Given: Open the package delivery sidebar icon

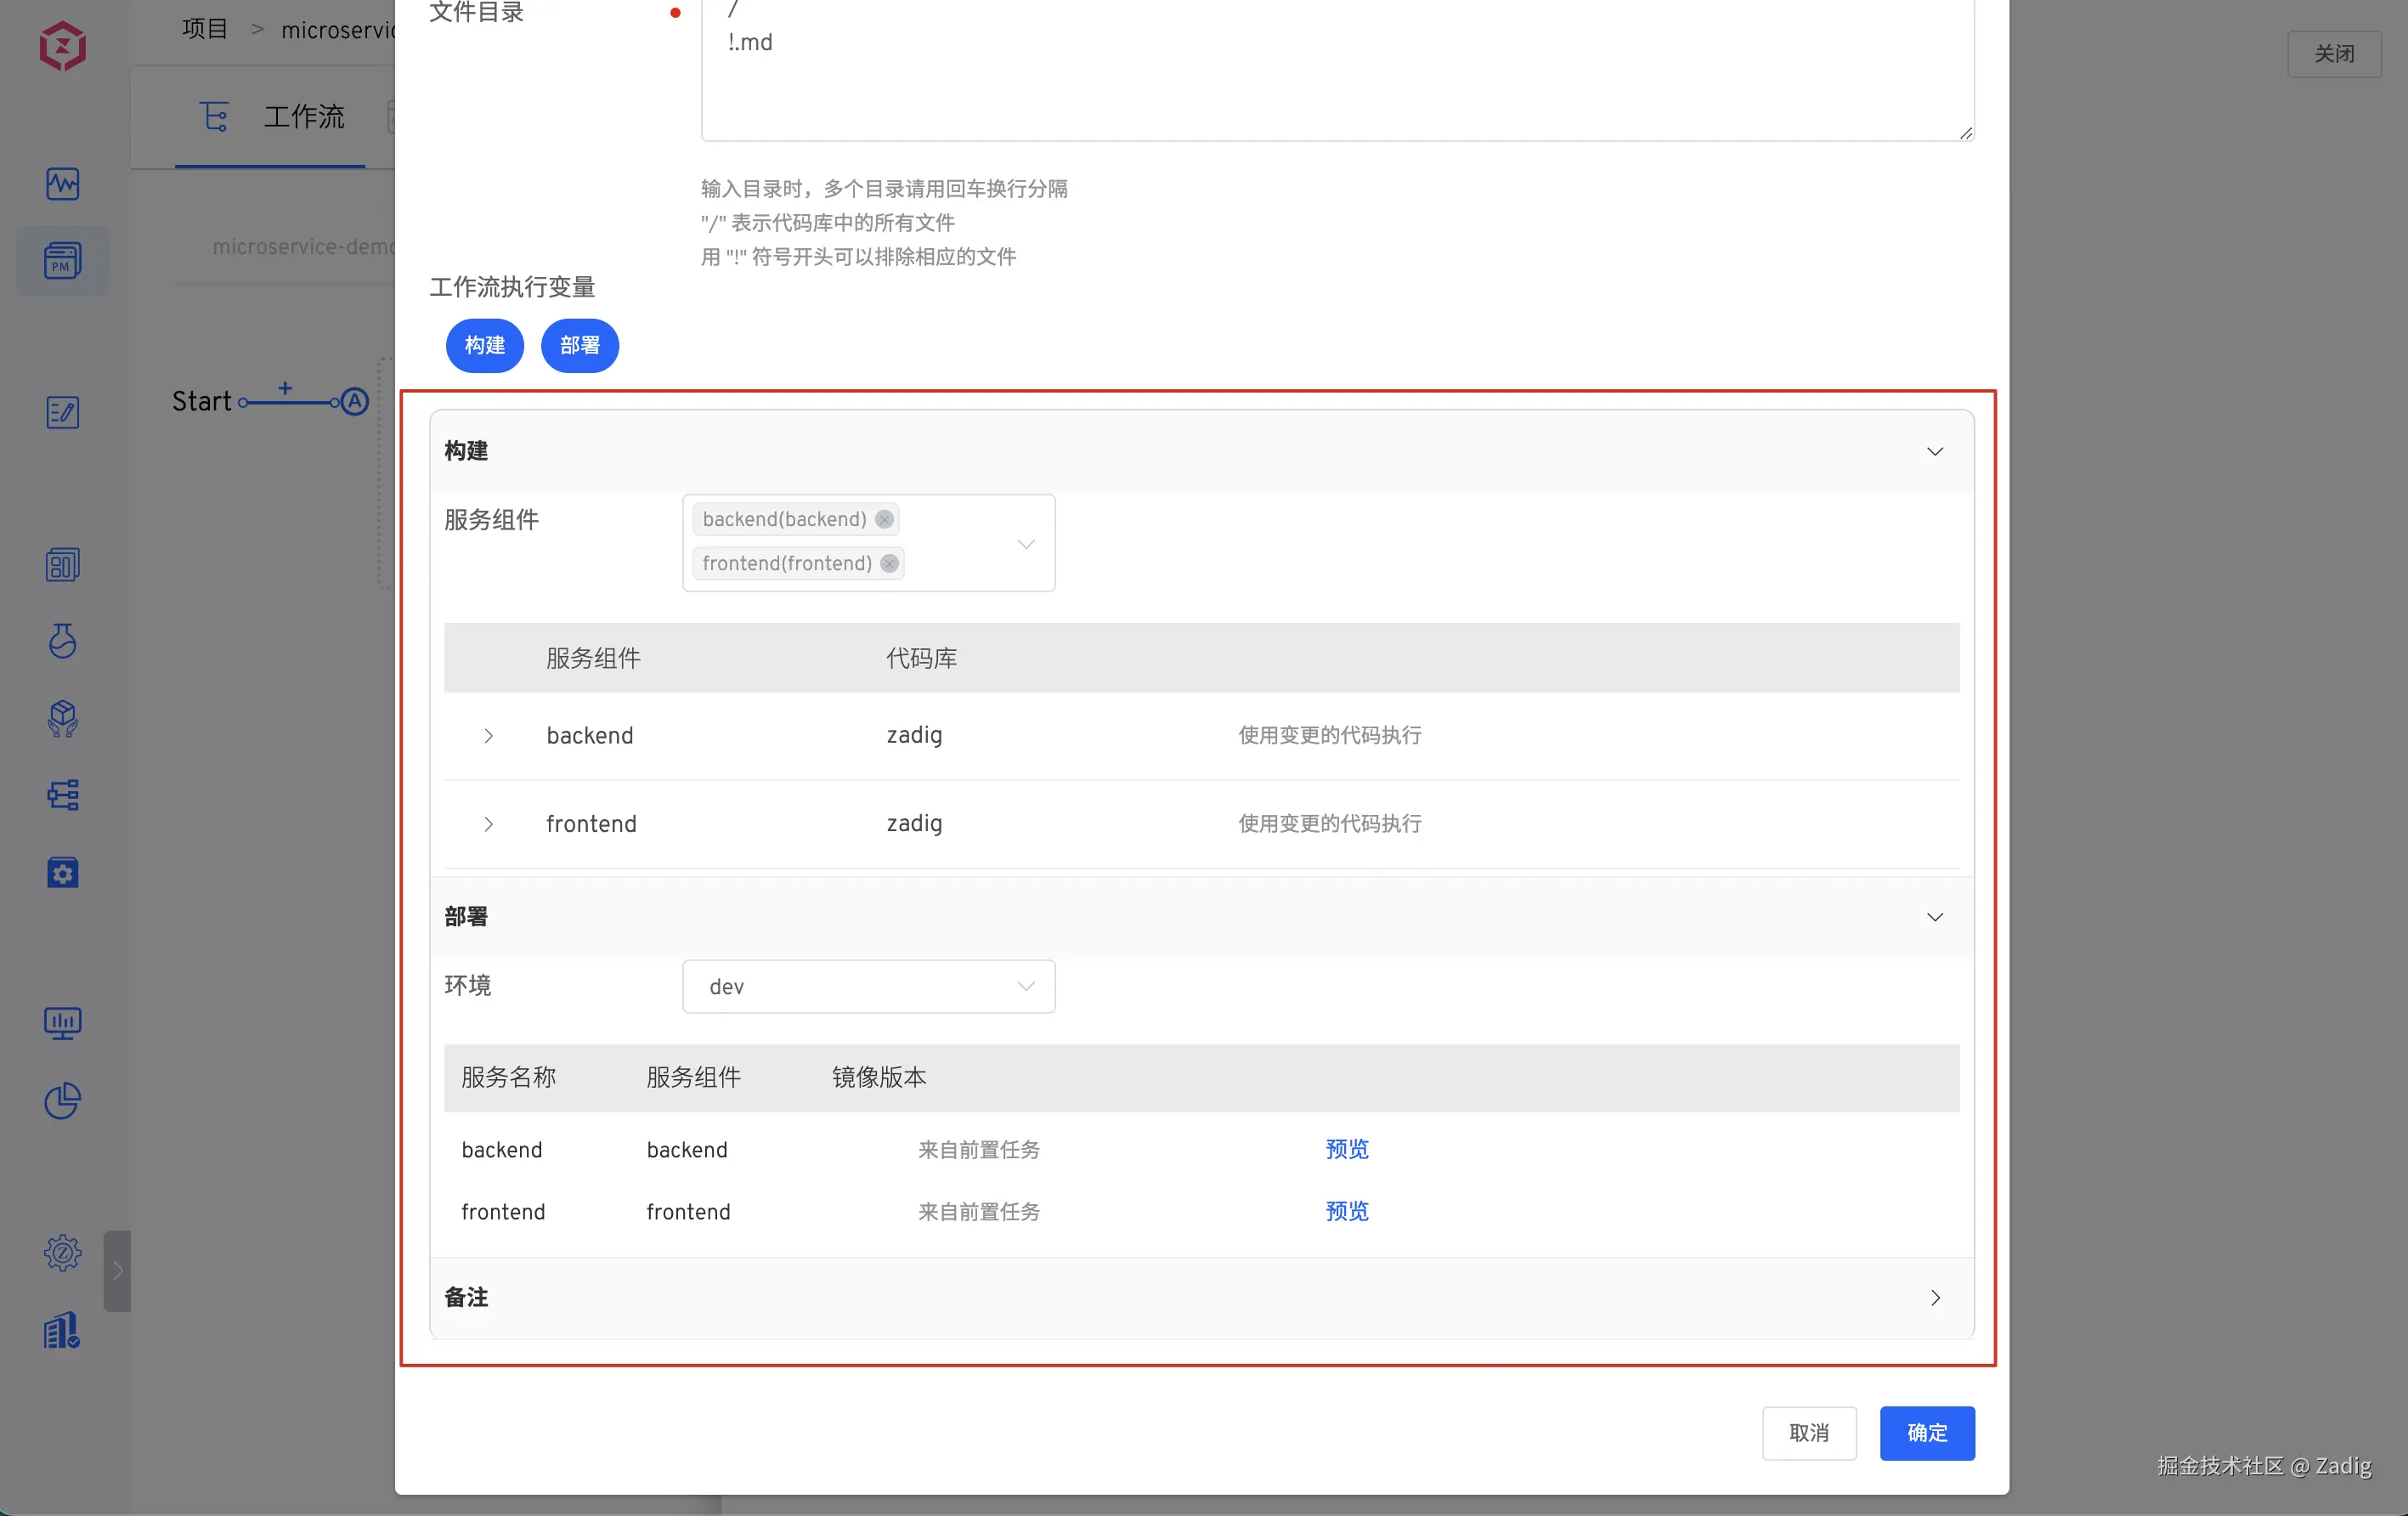Looking at the screenshot, I should [62, 718].
